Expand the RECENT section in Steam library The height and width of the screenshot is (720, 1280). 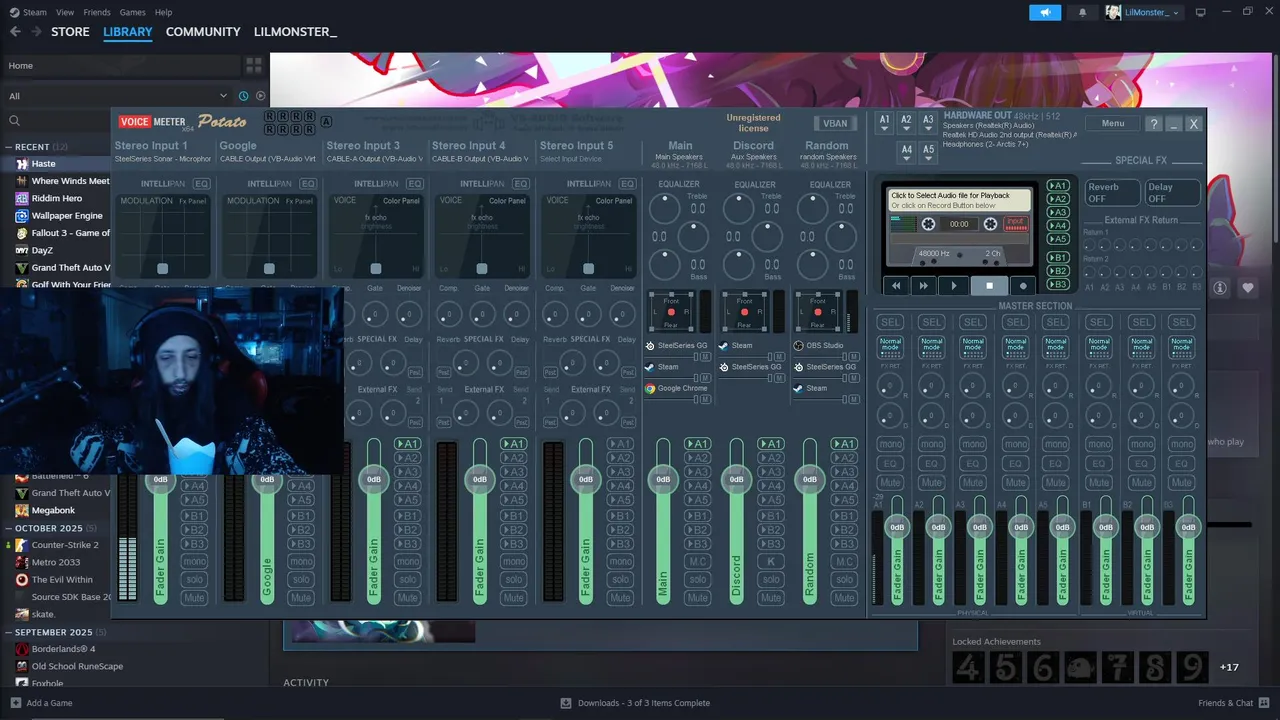(x=8, y=147)
